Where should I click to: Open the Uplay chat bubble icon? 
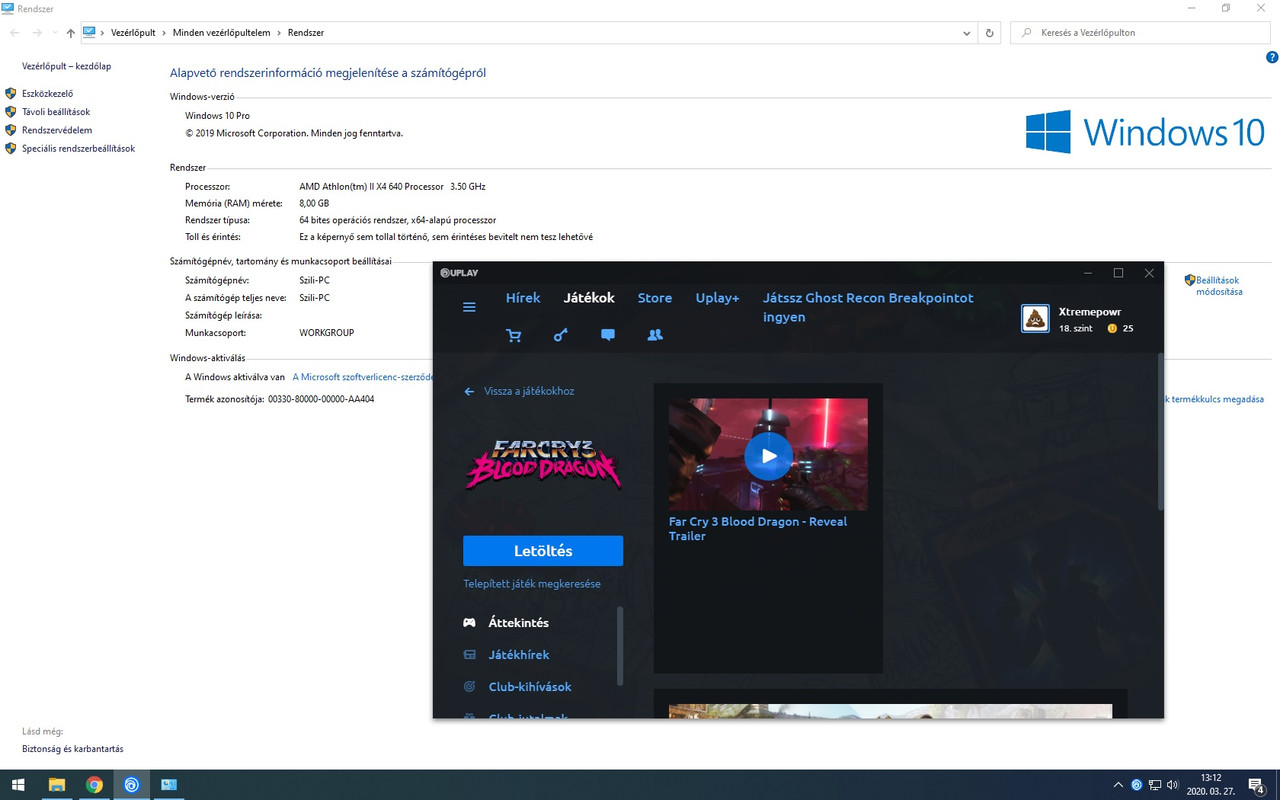pyautogui.click(x=608, y=335)
